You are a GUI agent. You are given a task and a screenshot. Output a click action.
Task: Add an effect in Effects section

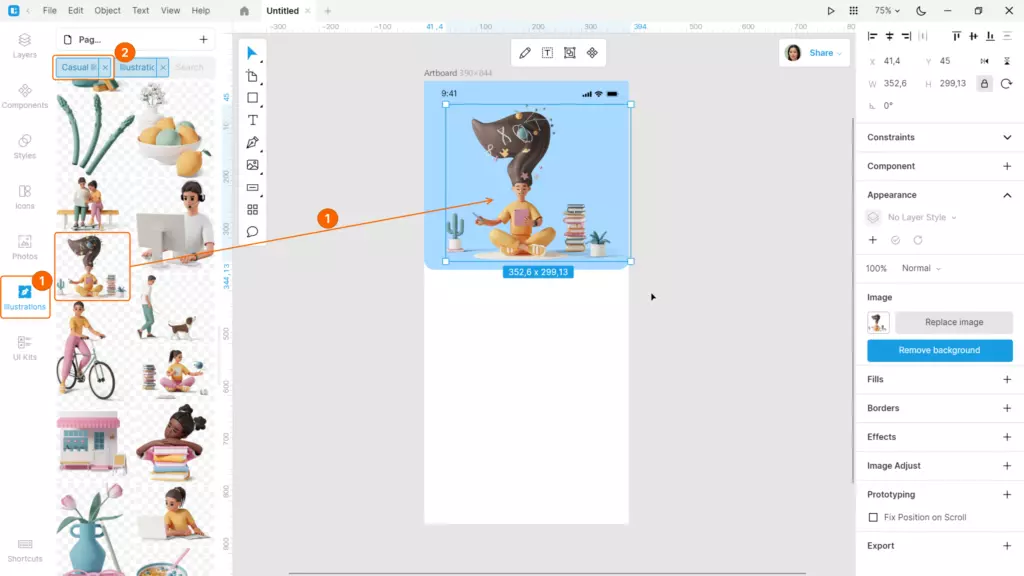coord(1007,437)
